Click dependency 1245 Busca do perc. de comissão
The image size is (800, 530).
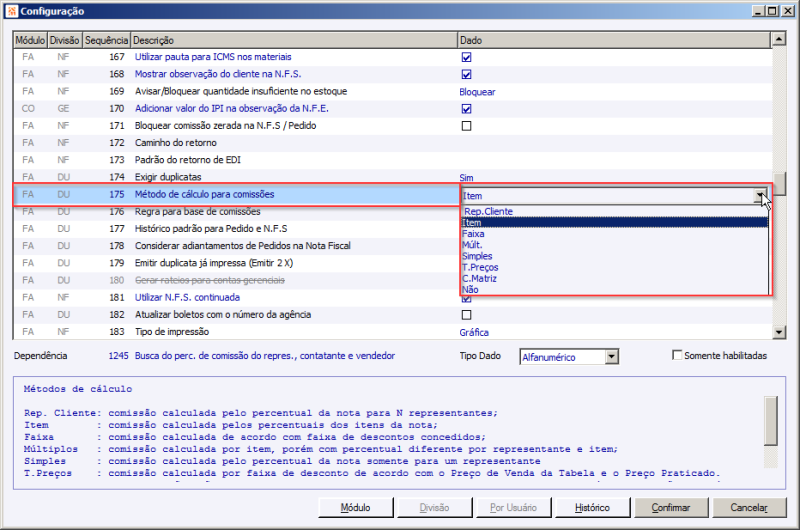[x=252, y=356]
